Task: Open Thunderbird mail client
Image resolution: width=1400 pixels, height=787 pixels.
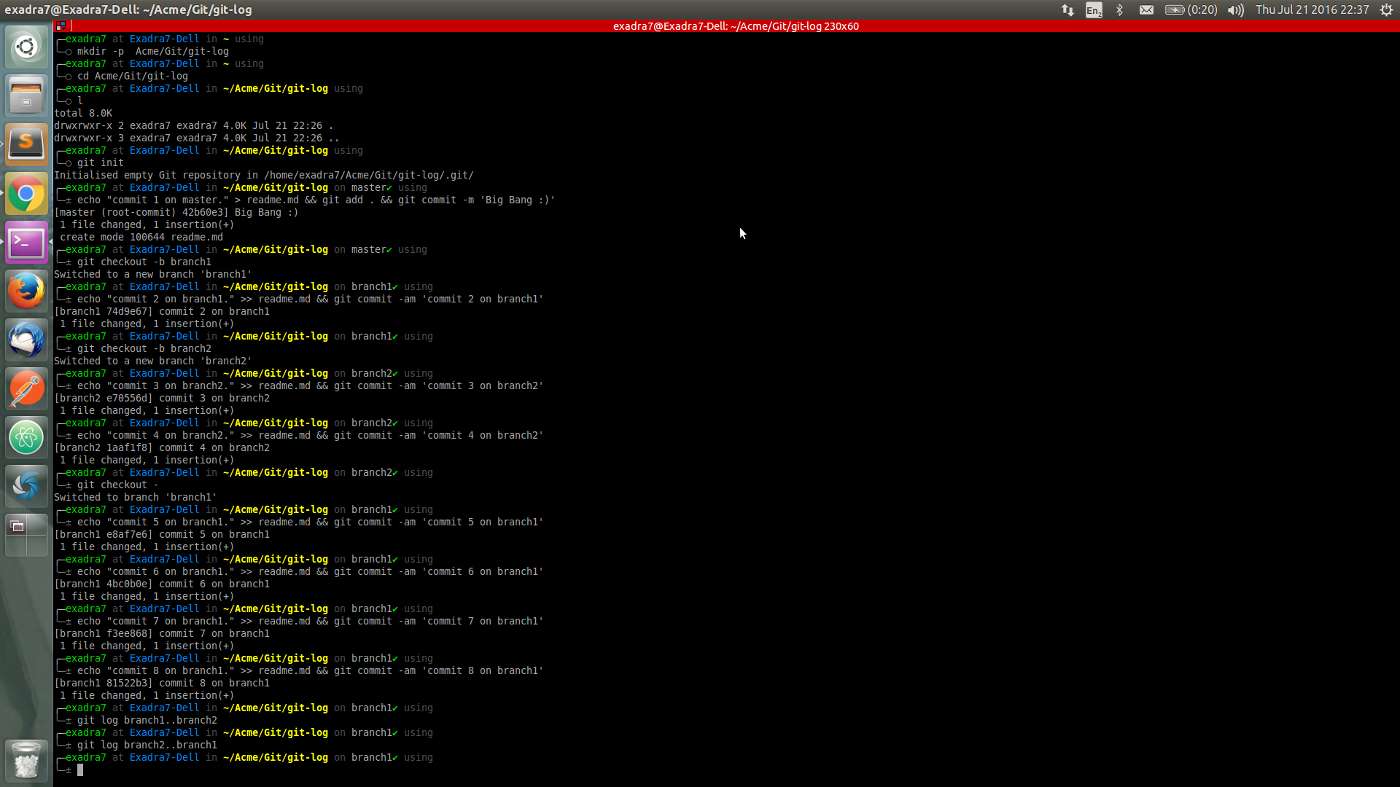Action: click(x=25, y=339)
